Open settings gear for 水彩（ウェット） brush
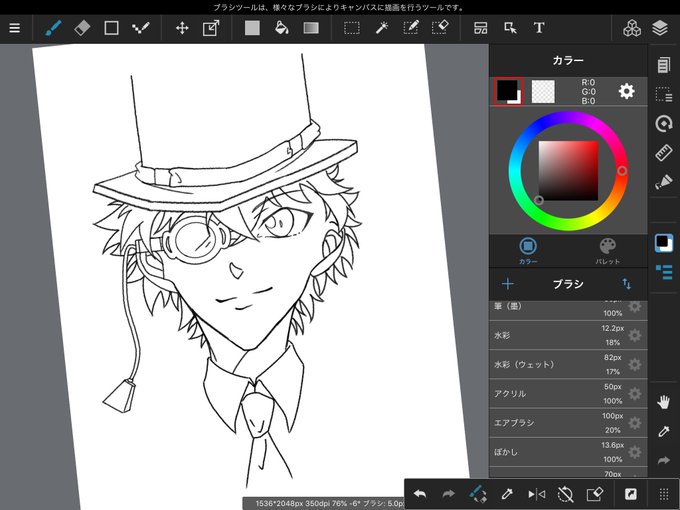680x510 pixels. [x=634, y=364]
